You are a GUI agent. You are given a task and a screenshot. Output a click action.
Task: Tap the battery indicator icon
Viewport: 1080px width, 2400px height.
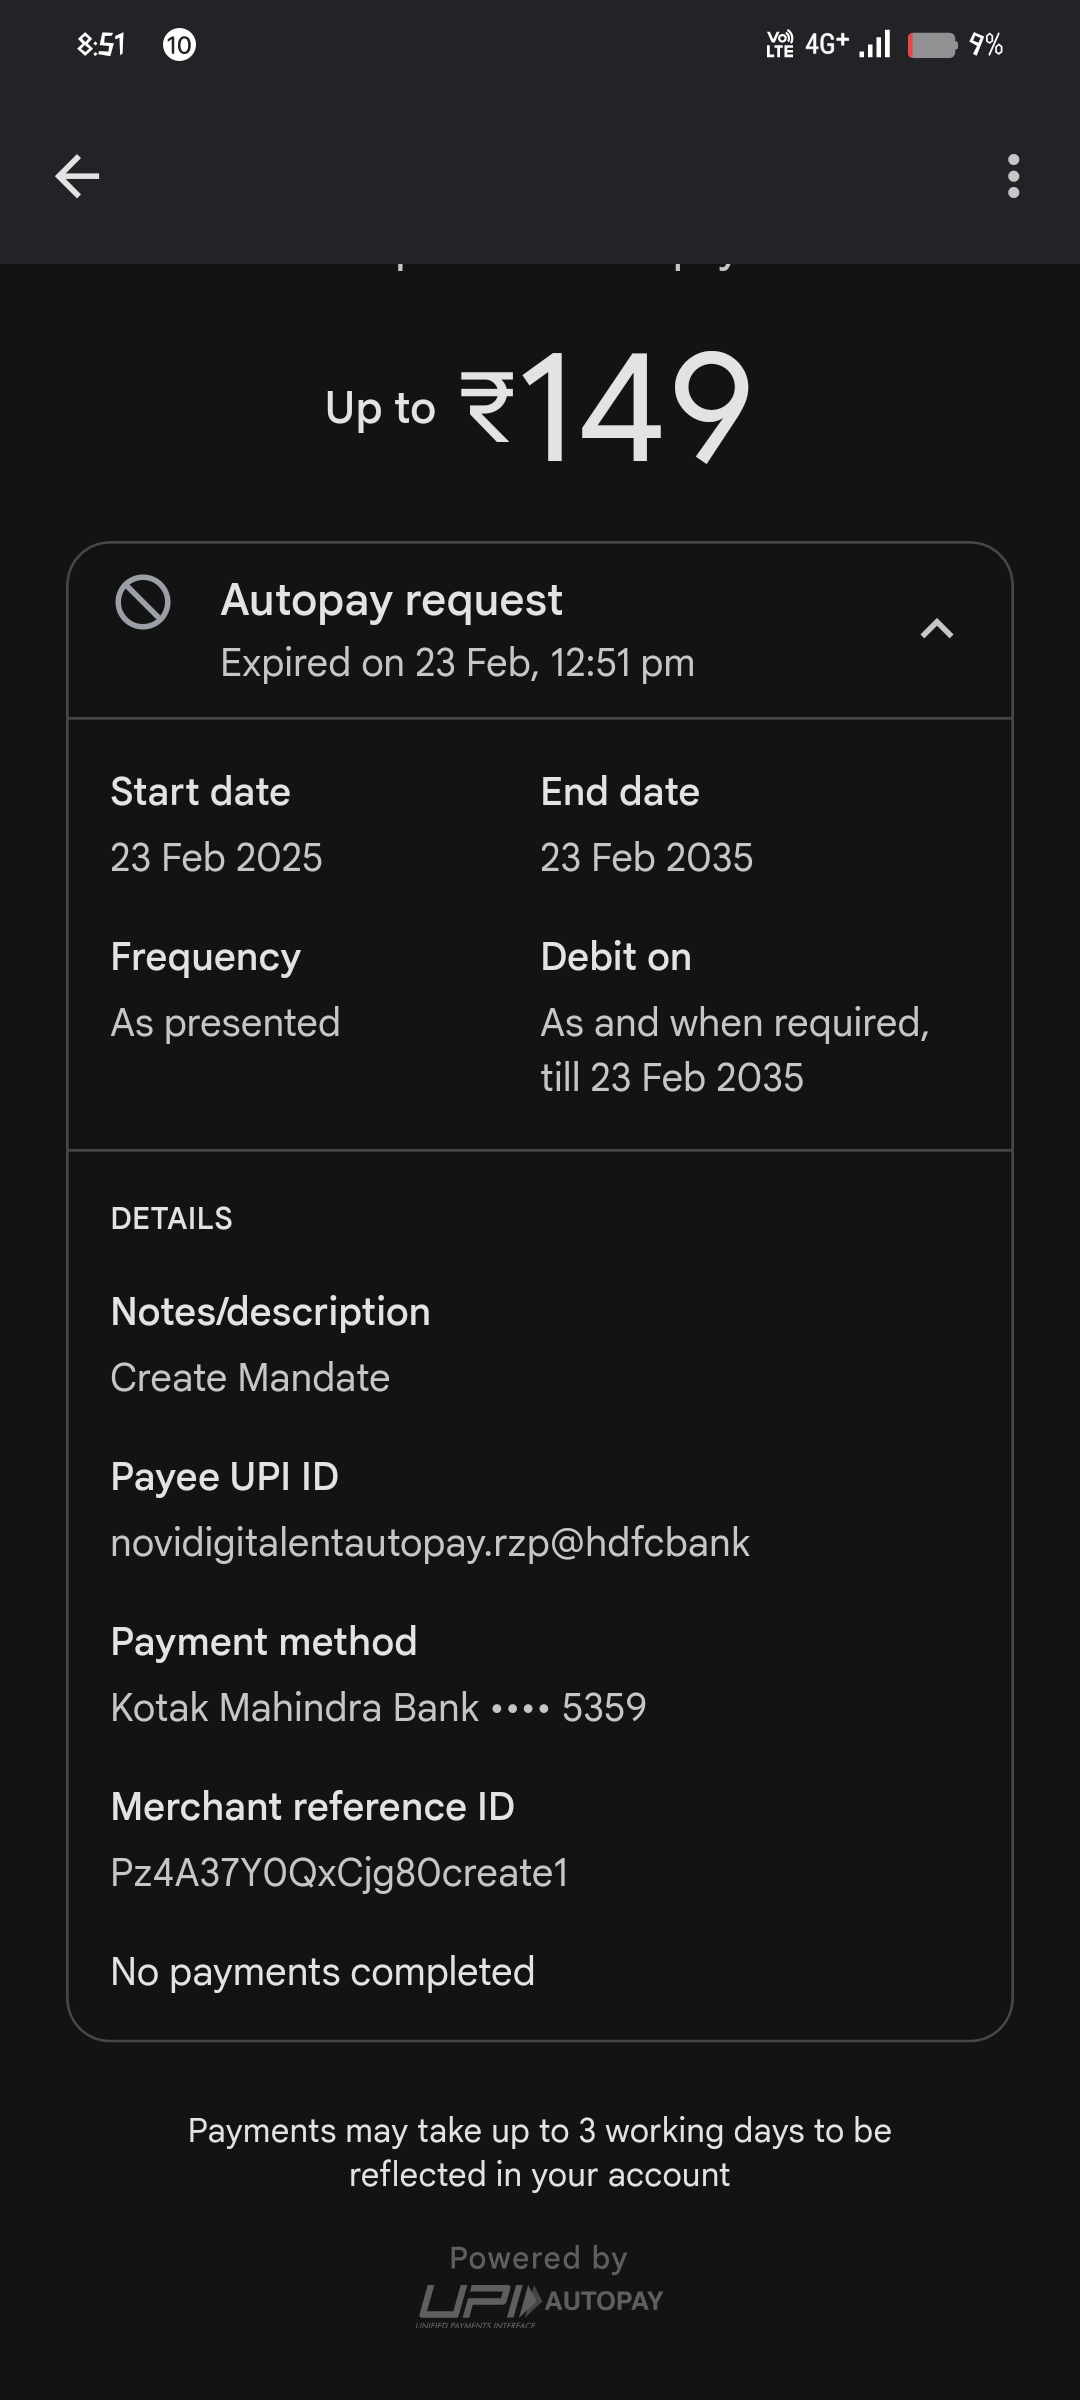(x=932, y=45)
